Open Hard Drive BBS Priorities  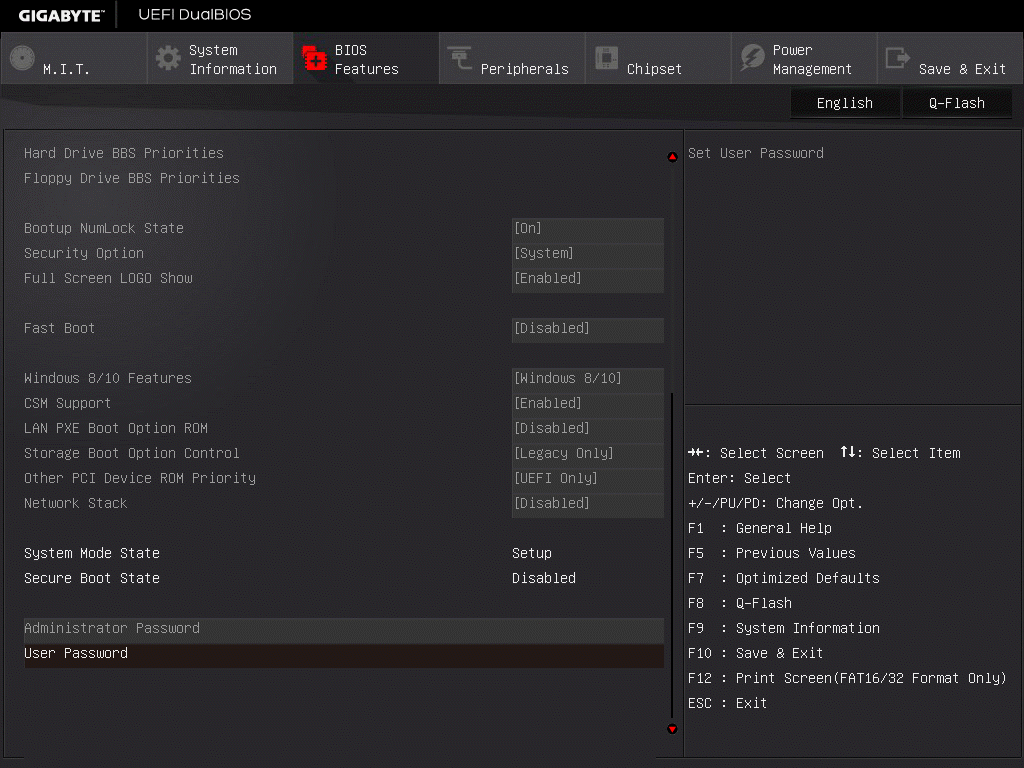coord(123,153)
